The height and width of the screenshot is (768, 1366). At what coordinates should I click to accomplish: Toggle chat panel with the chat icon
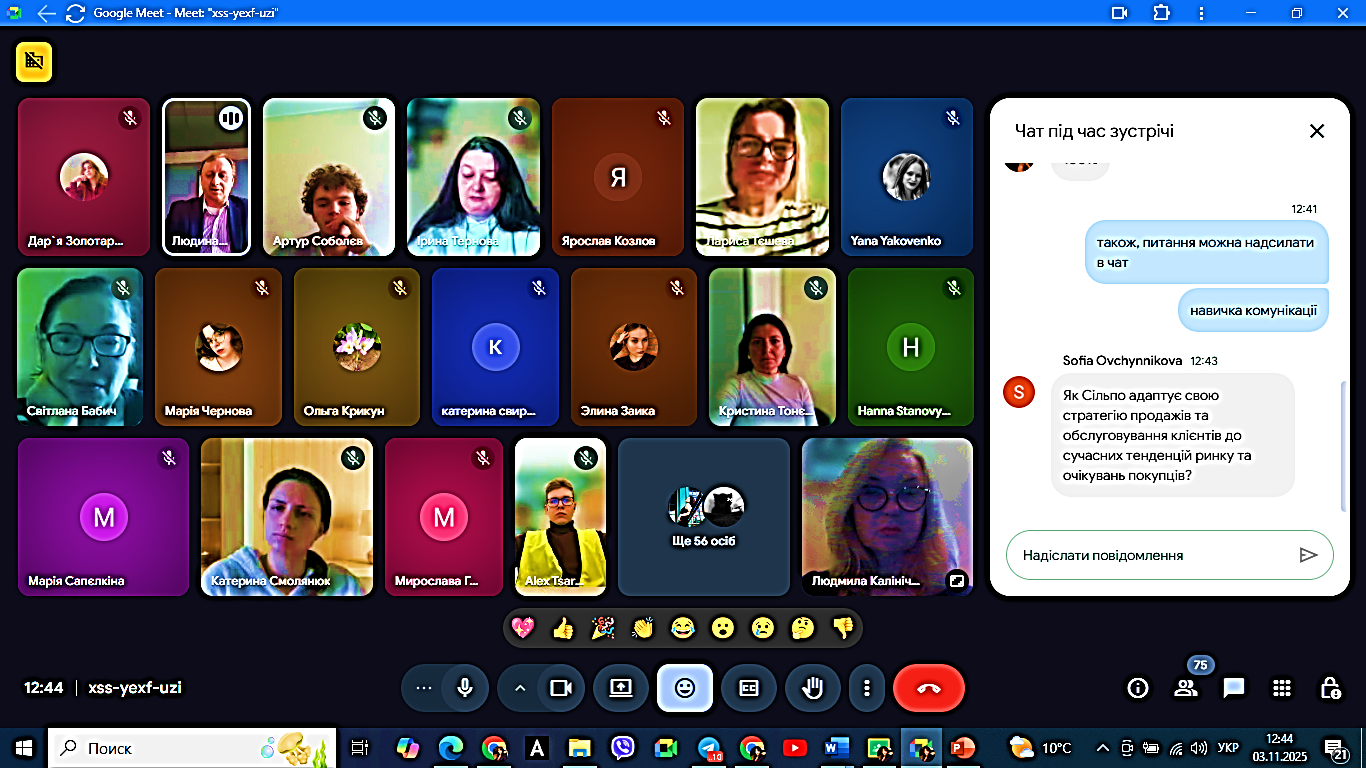1234,688
